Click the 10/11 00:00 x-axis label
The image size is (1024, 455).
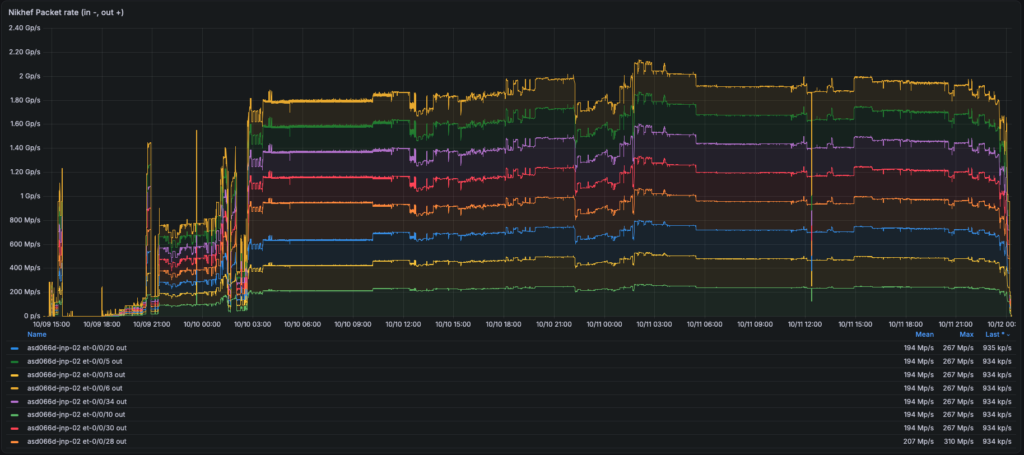(604, 323)
